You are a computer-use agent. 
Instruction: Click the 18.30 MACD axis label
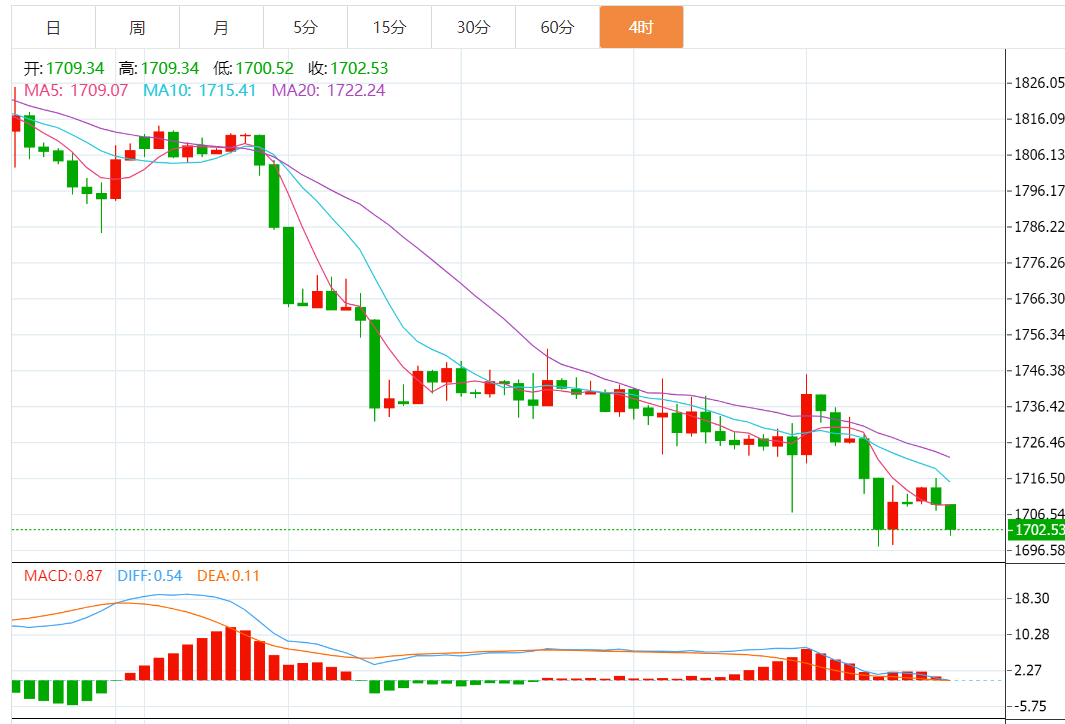pyautogui.click(x=1032, y=598)
